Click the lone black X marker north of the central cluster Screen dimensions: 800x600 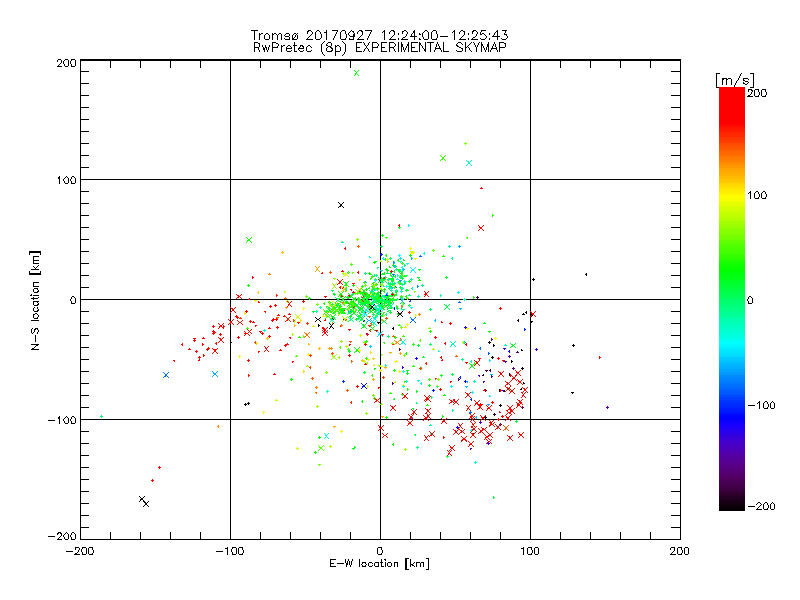coord(341,205)
